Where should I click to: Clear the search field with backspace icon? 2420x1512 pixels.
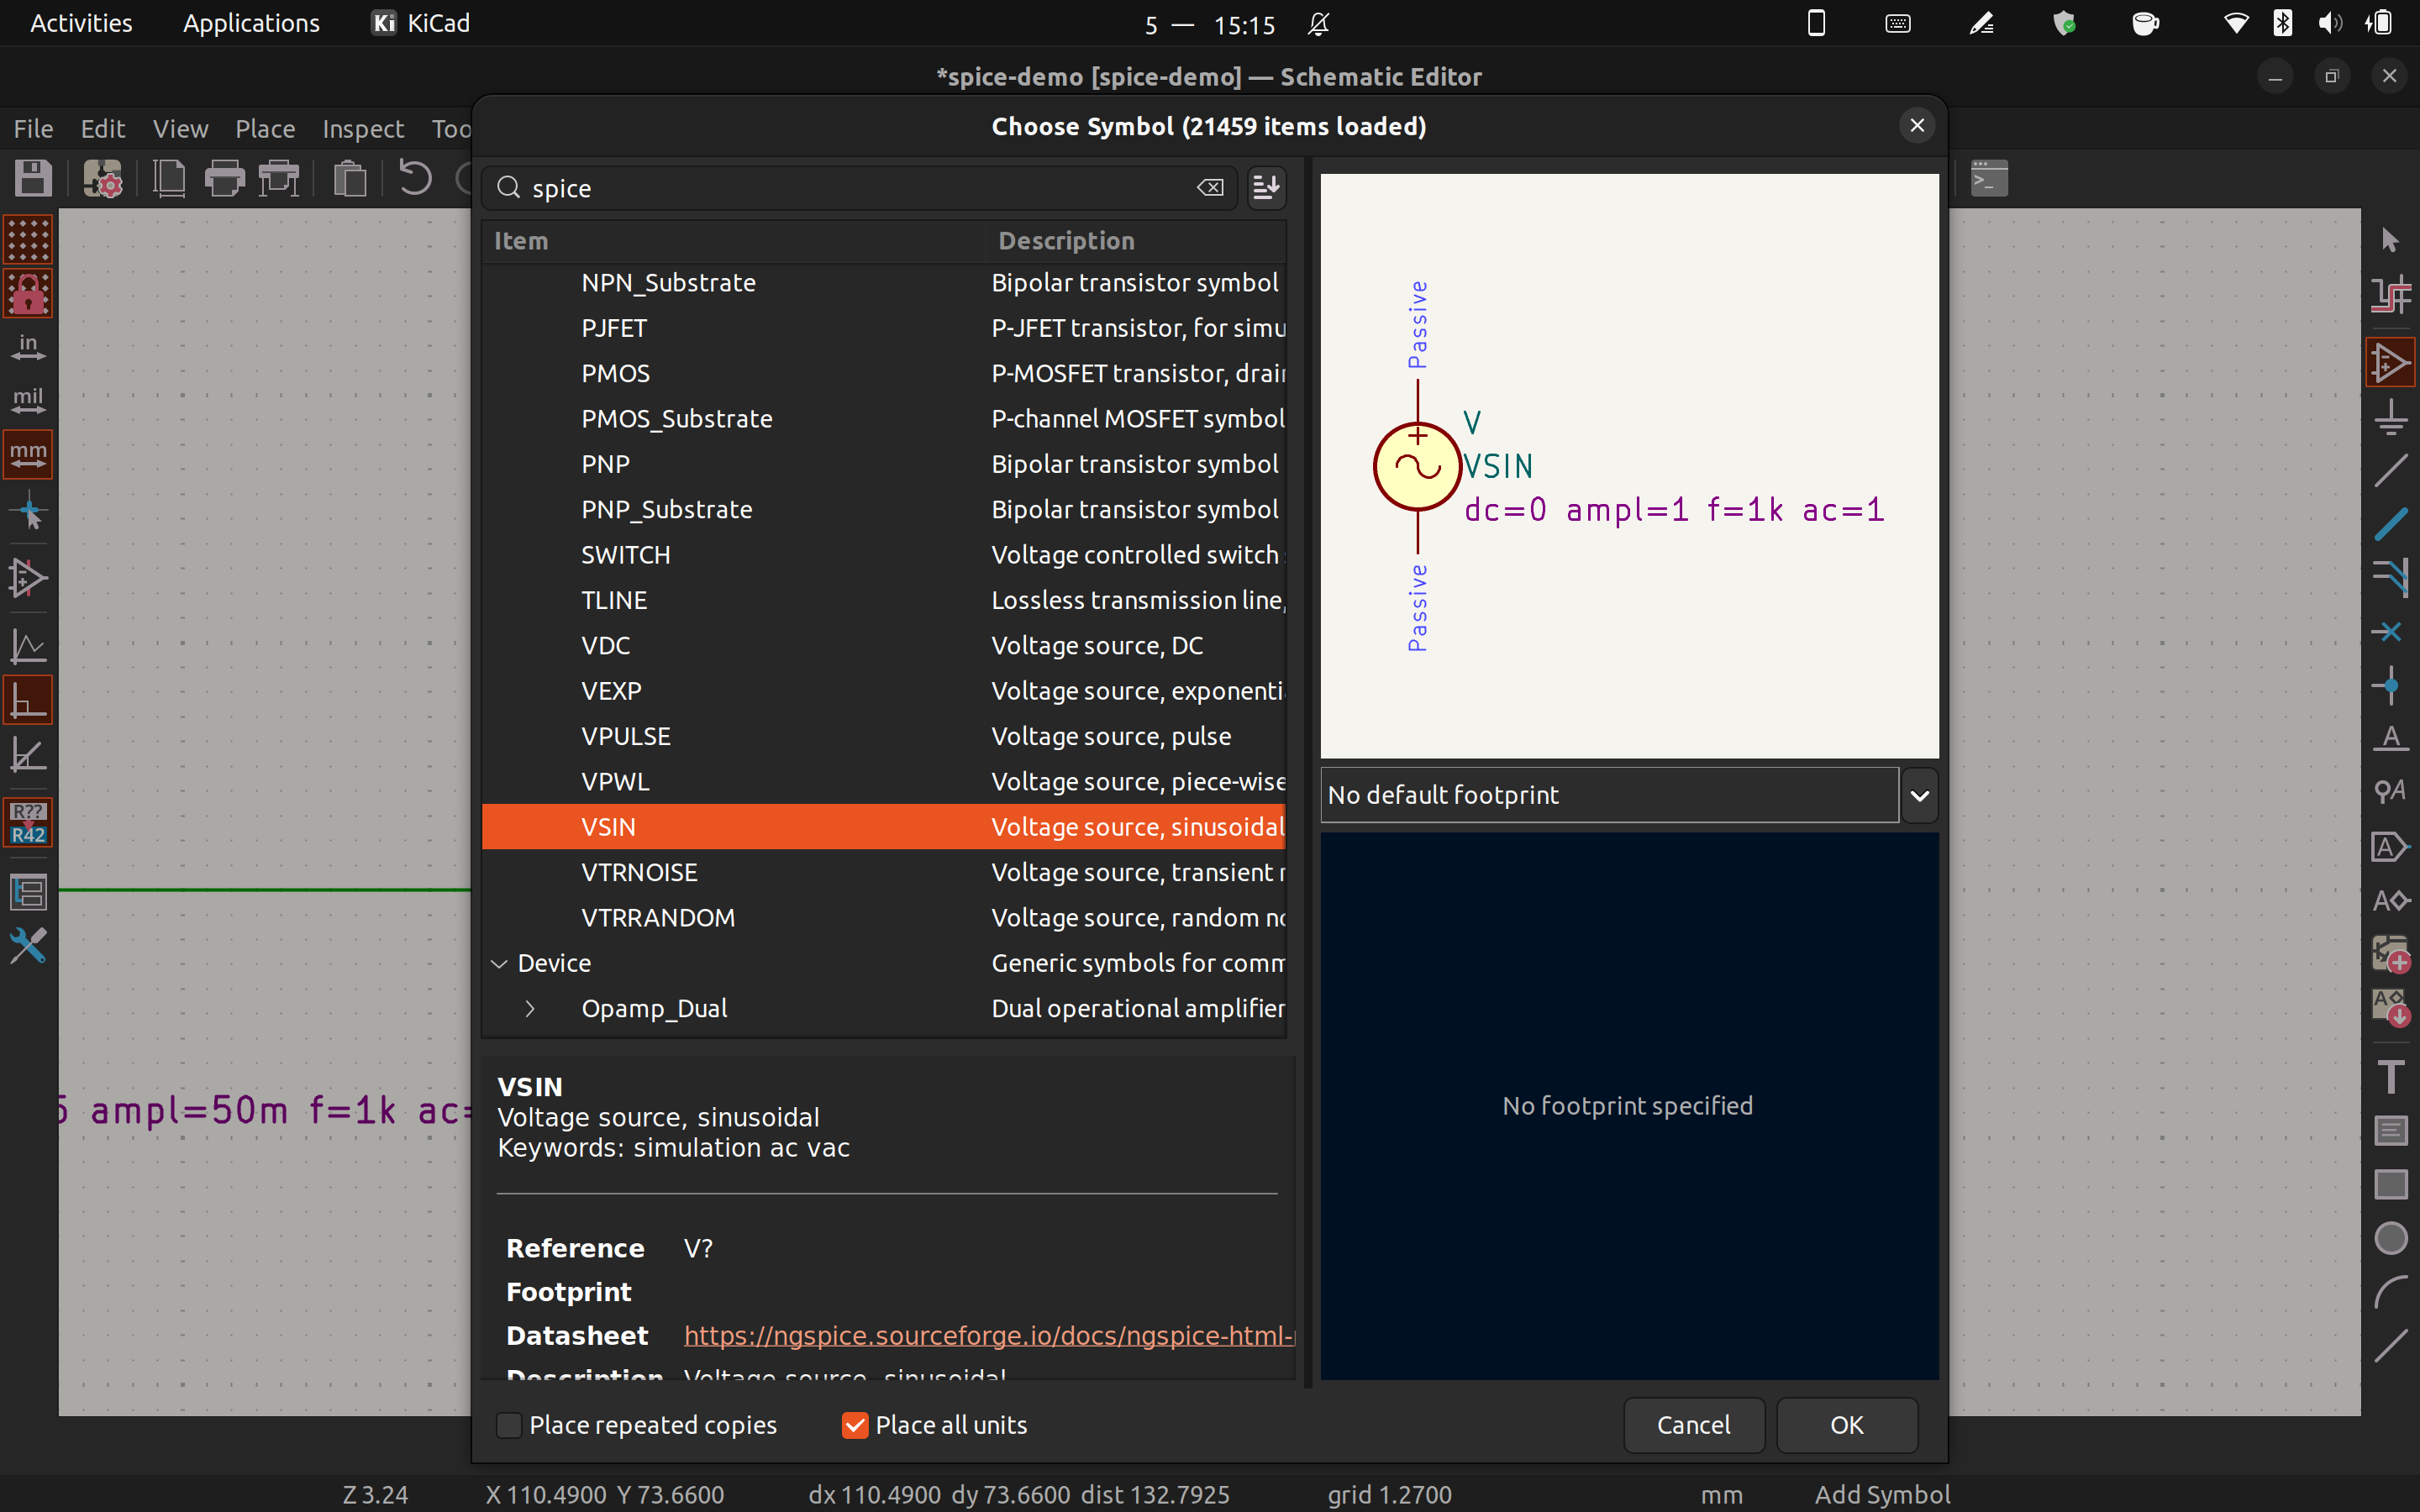pos(1210,188)
